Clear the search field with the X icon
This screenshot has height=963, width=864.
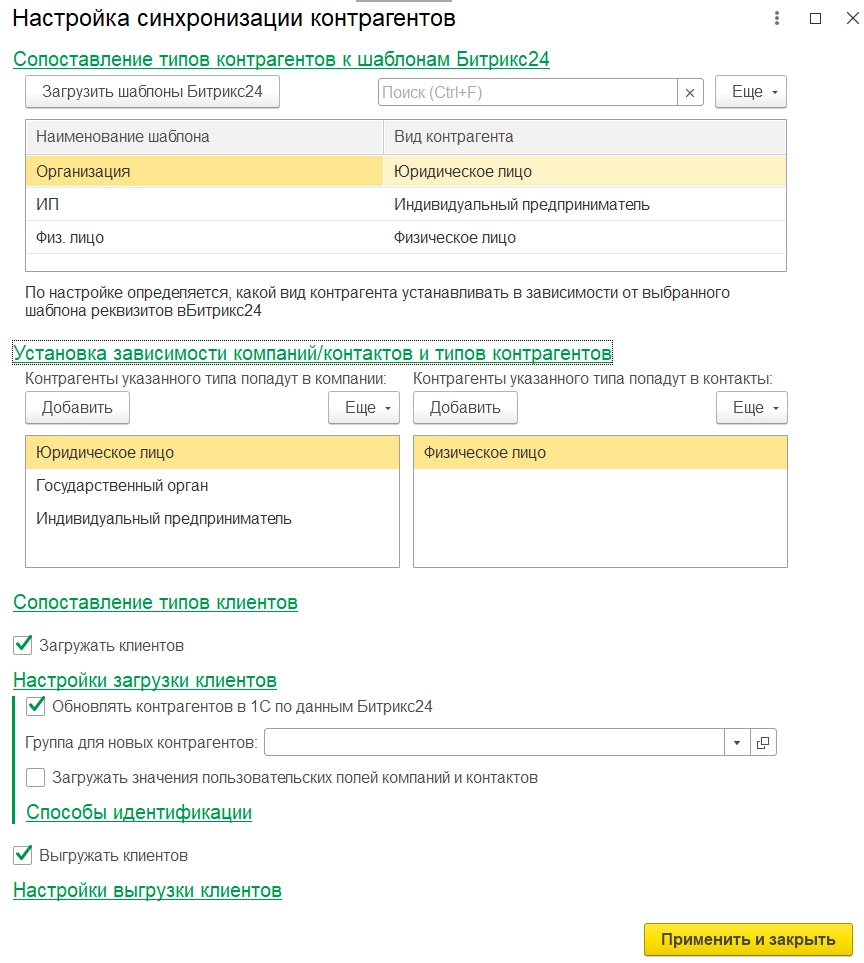[690, 92]
